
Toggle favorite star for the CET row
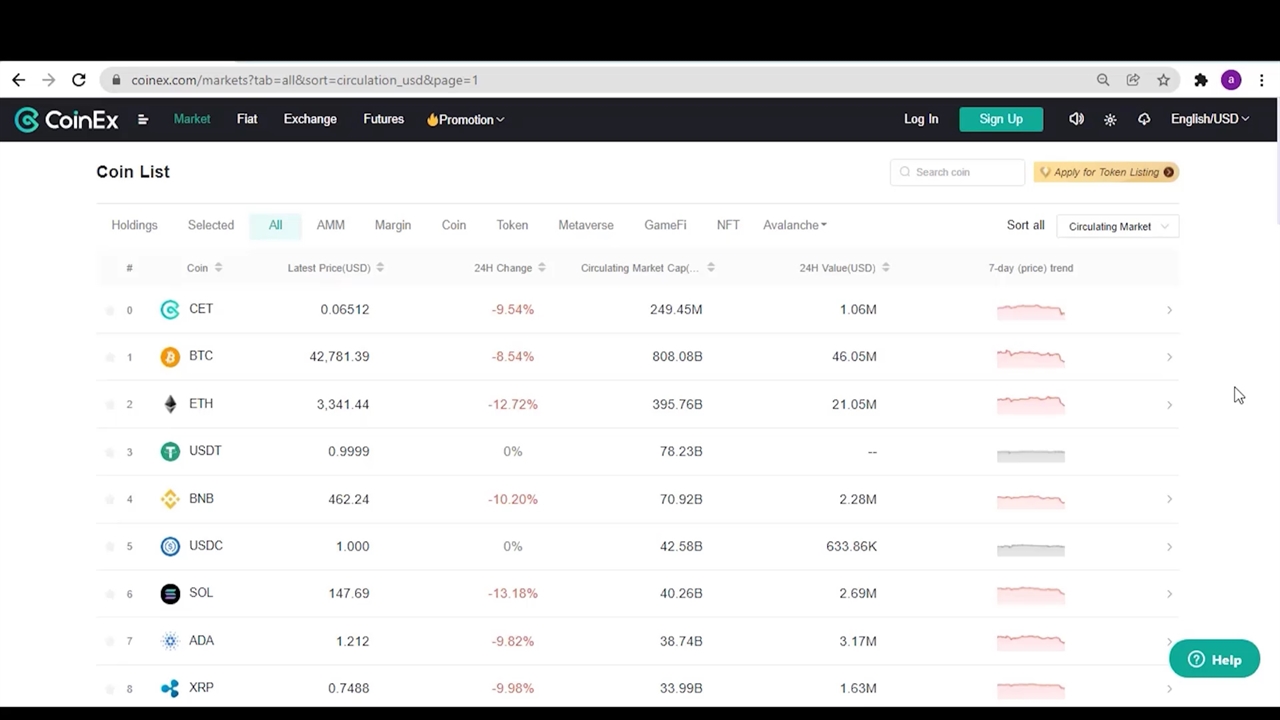[110, 310]
